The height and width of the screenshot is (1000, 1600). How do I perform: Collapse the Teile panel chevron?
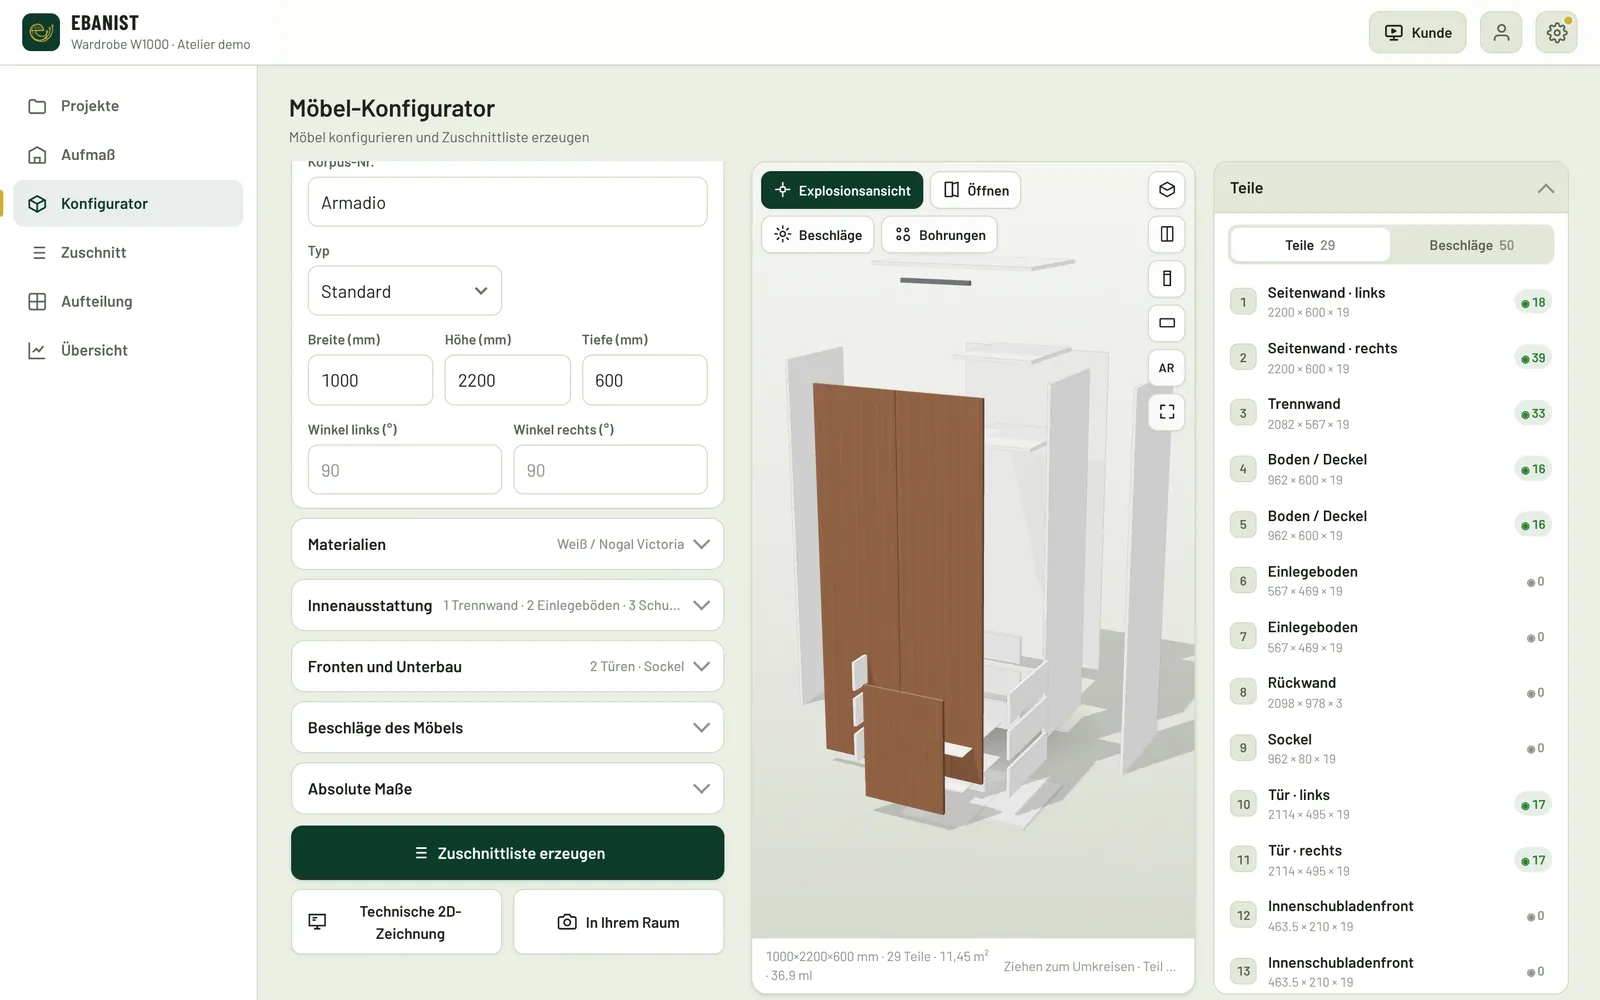(1546, 188)
